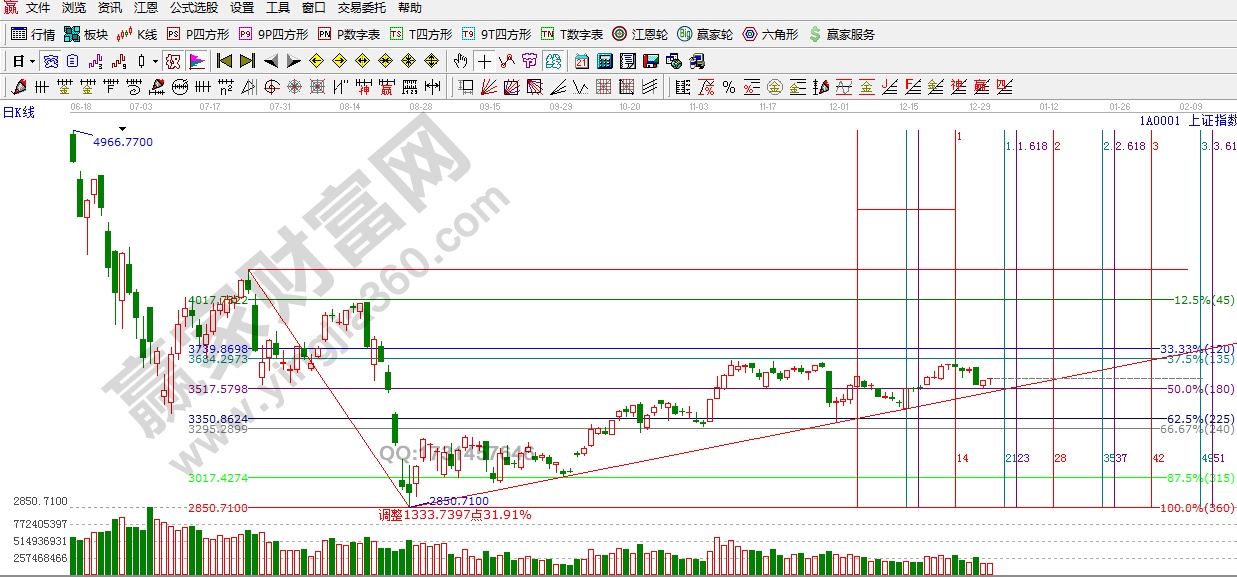Click the 上证指数 index name label
This screenshot has width=1237, height=578.
tap(1211, 121)
